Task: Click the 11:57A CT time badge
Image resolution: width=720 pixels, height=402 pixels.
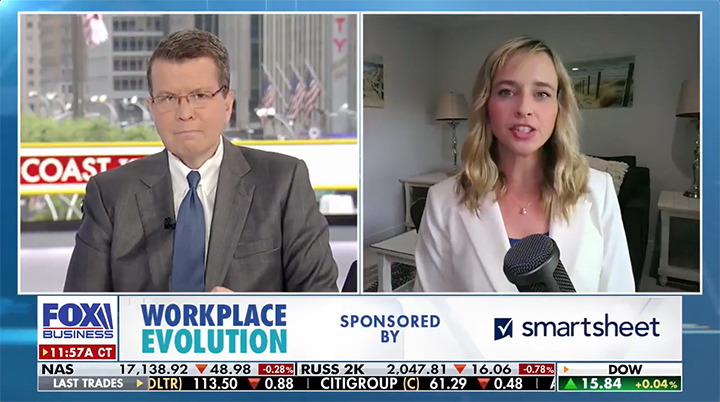Action: (77, 352)
